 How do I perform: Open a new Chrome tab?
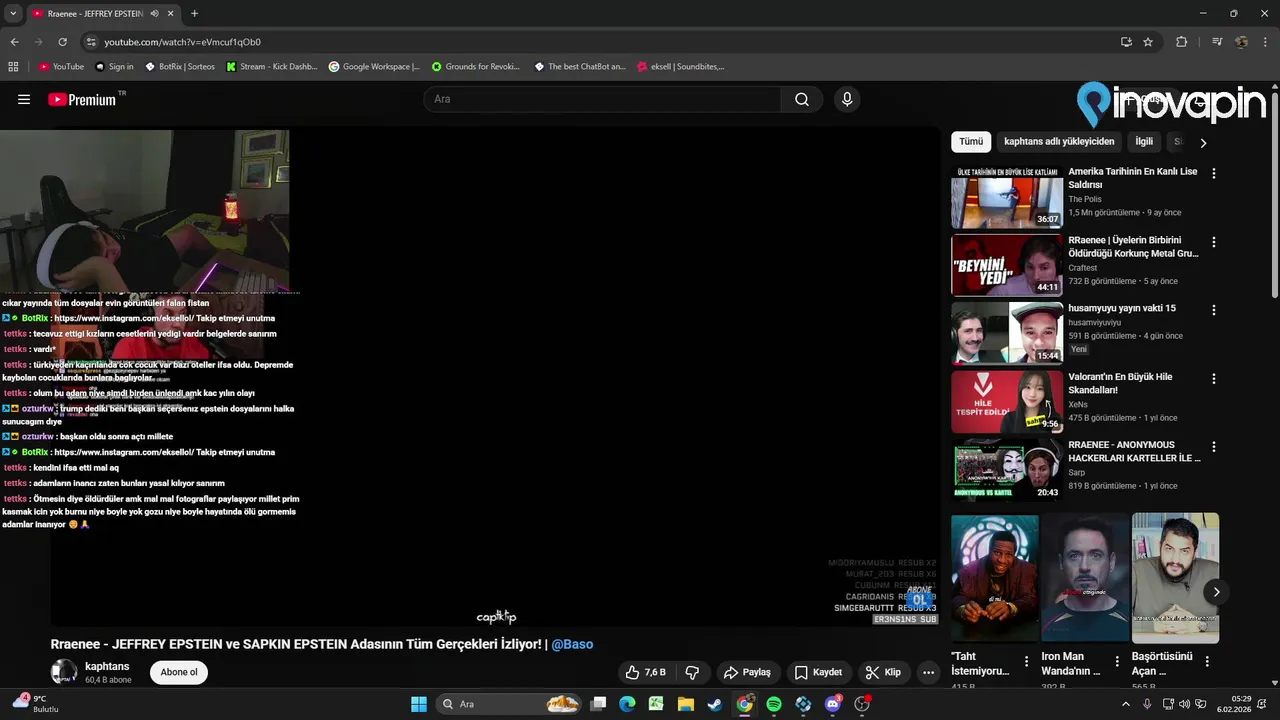(194, 13)
